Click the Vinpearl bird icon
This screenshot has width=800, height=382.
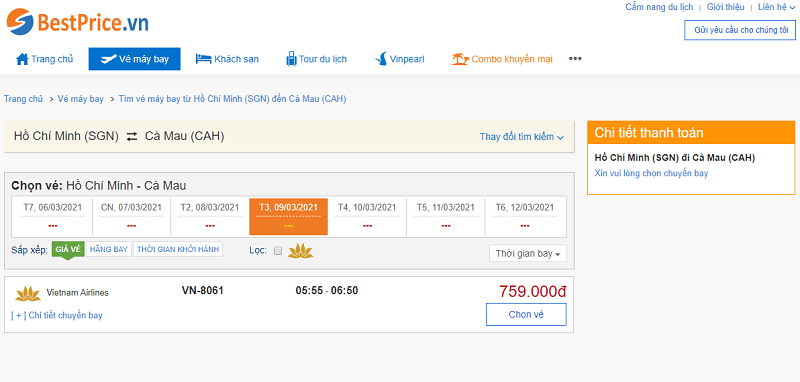coord(381,59)
